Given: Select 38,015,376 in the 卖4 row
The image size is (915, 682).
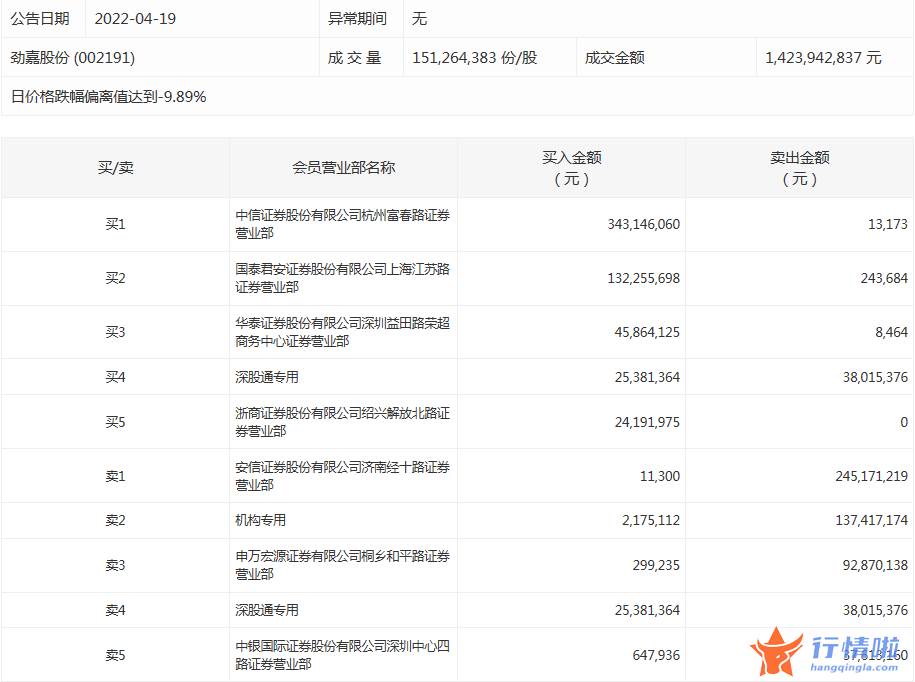Looking at the screenshot, I should point(875,610).
